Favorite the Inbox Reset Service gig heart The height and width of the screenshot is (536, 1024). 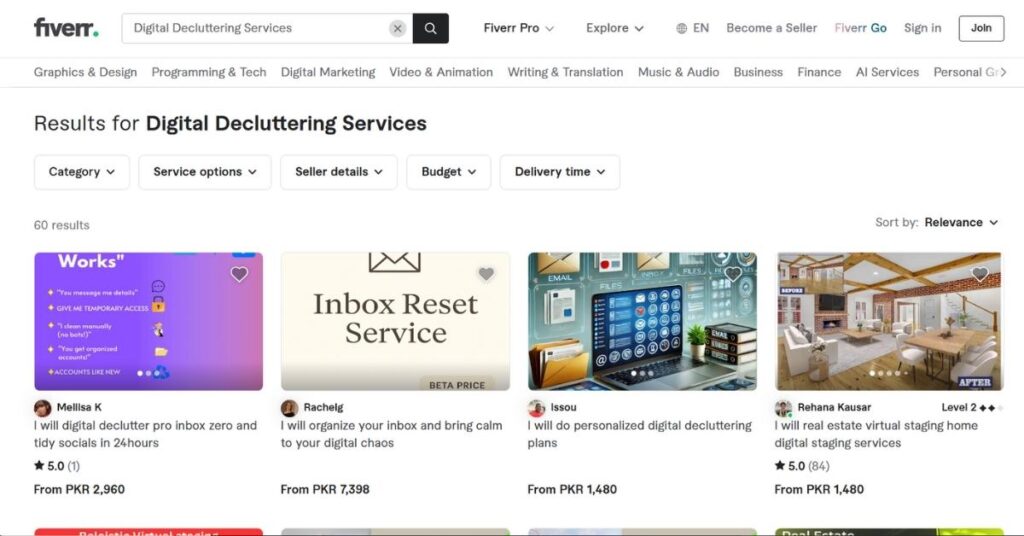(x=486, y=274)
